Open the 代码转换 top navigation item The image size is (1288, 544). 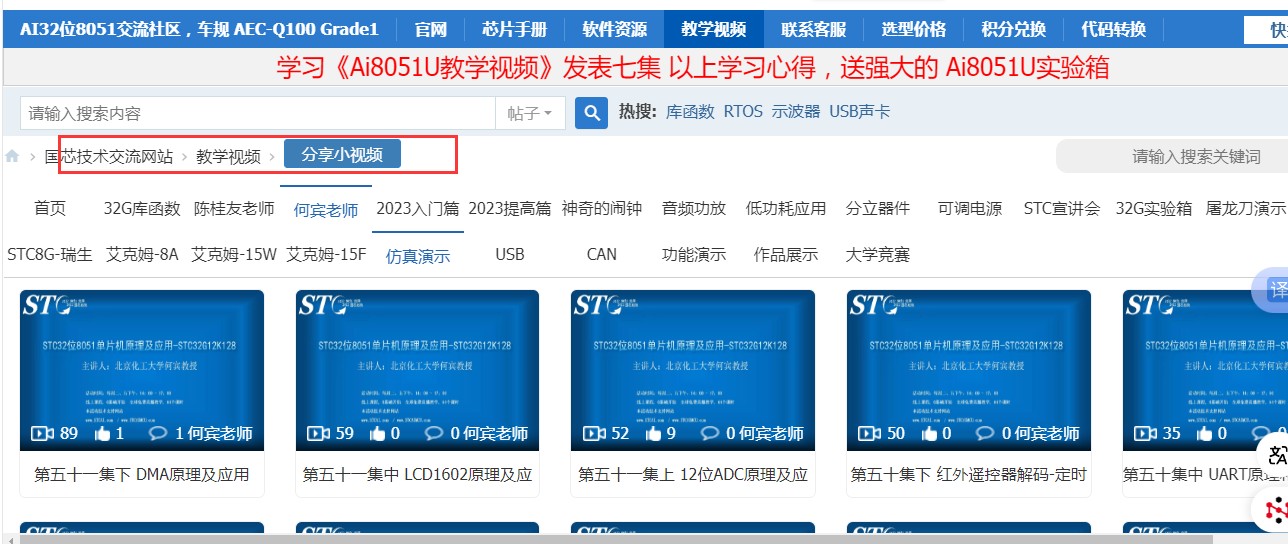tap(1114, 29)
